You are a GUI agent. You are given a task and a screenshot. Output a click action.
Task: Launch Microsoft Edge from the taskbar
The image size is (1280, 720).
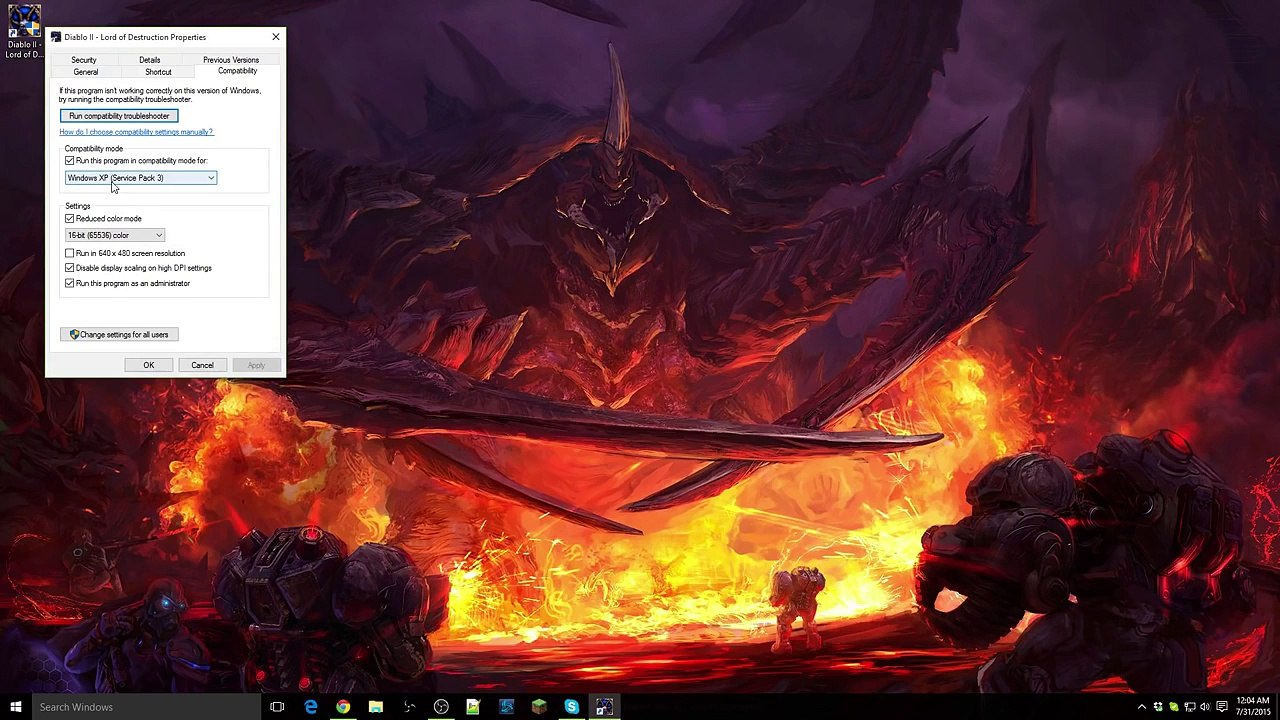311,707
